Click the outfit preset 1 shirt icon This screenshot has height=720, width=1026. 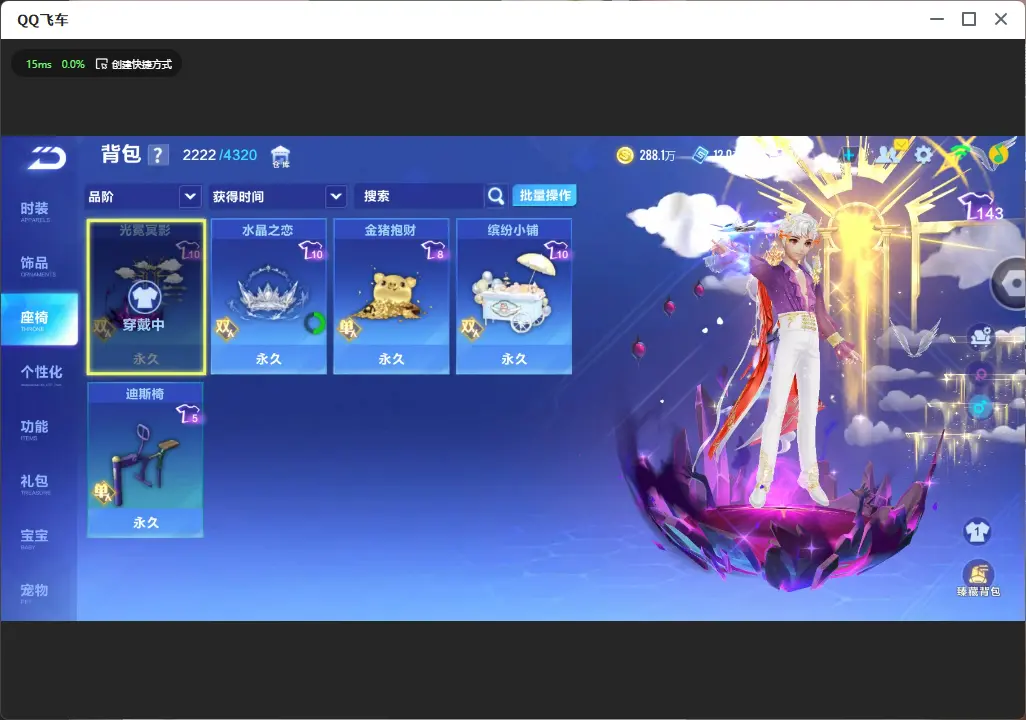point(977,531)
